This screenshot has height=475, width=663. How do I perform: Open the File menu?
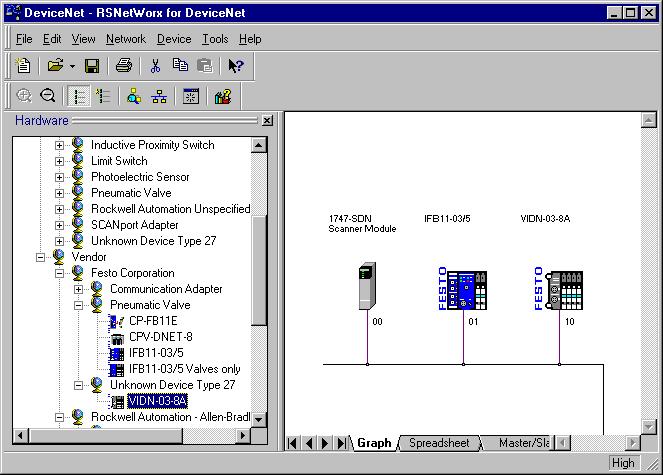pos(24,39)
